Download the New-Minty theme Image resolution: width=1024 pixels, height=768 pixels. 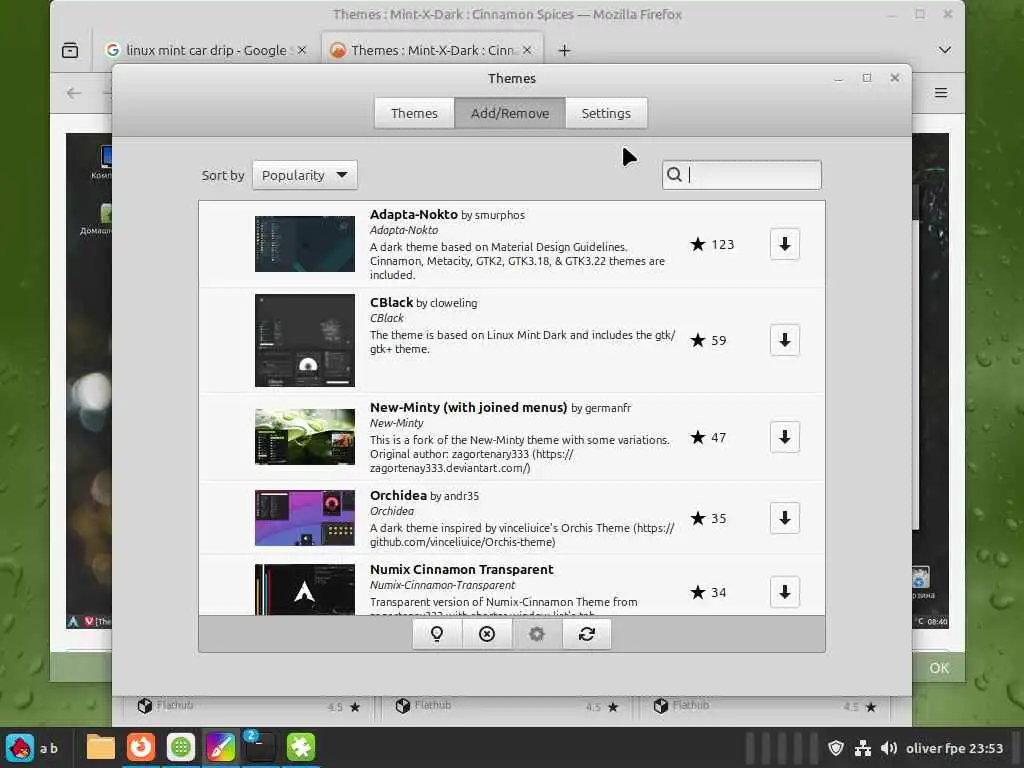click(784, 437)
